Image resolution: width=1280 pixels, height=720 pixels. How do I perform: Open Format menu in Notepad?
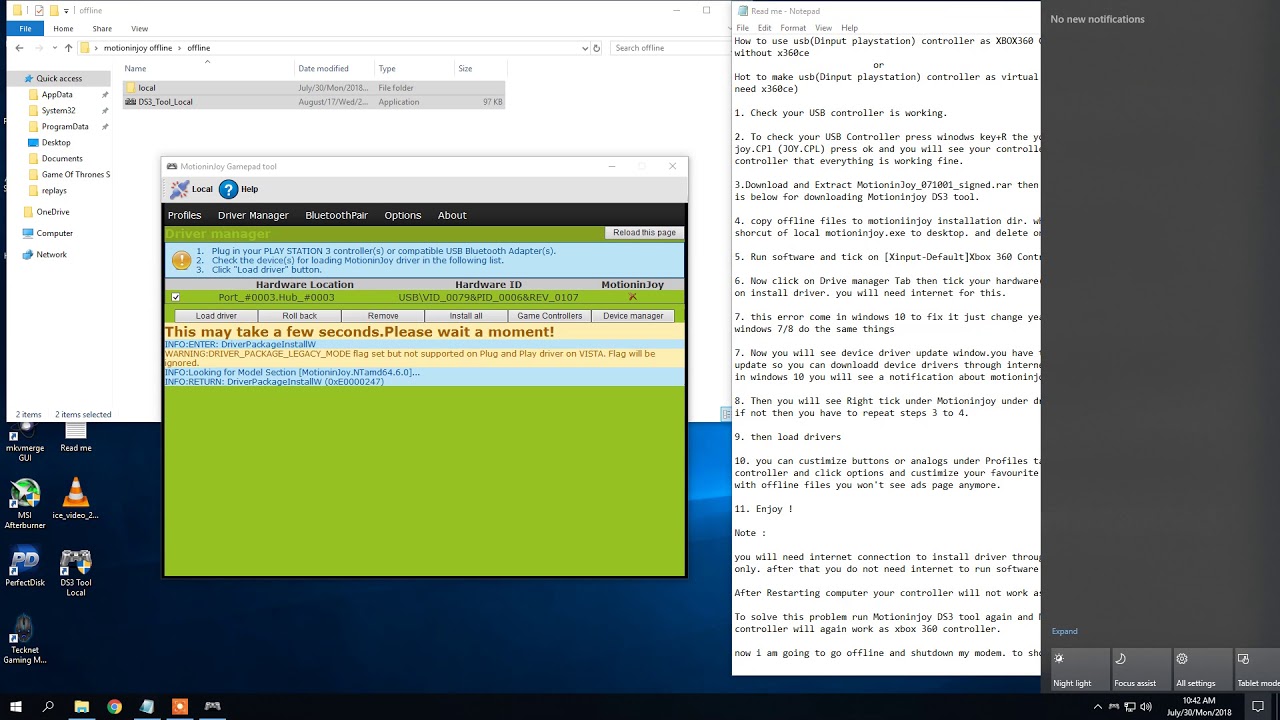pos(793,28)
